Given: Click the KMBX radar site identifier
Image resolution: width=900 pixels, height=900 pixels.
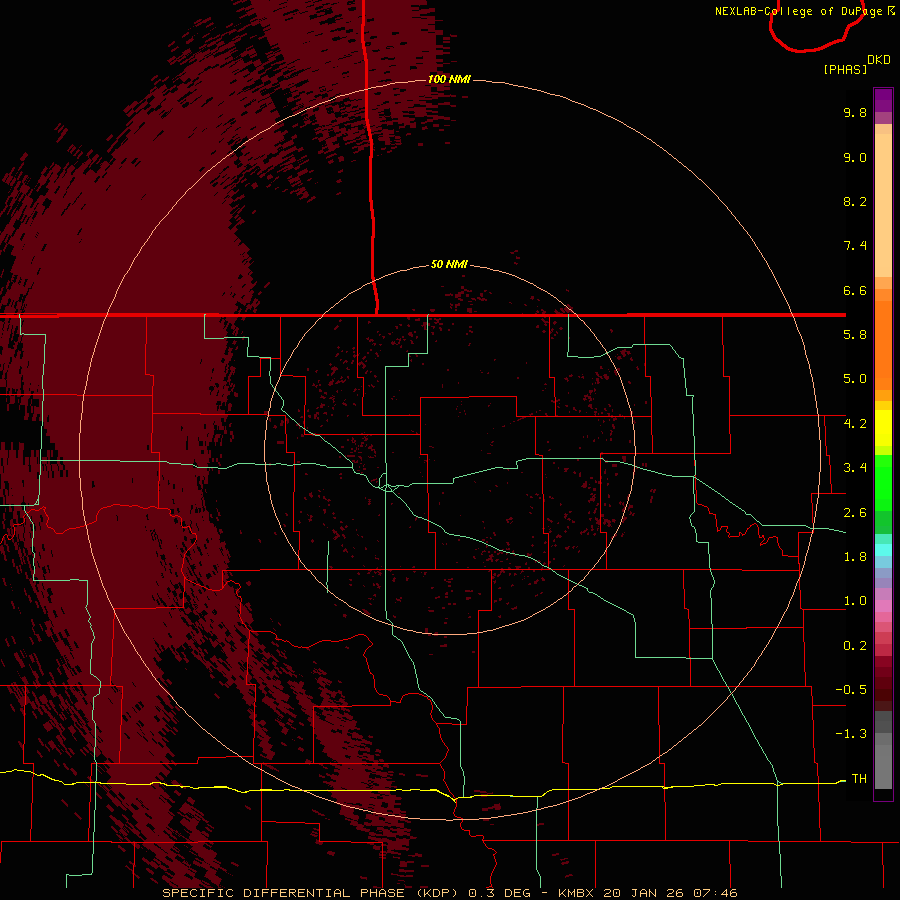Looking at the screenshot, I should [x=576, y=893].
